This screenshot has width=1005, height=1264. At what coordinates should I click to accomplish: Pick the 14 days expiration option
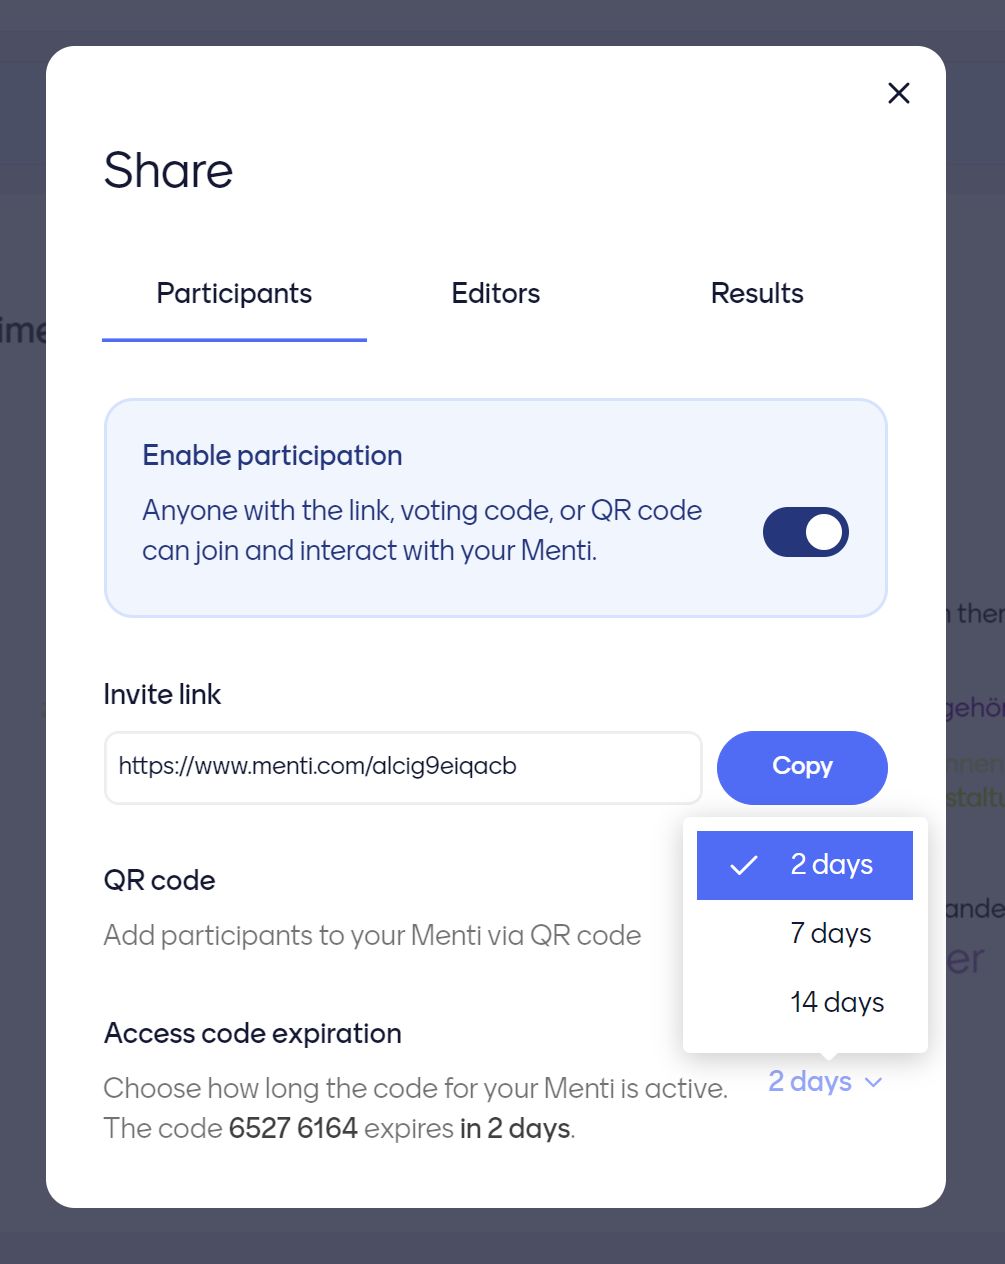point(837,1003)
